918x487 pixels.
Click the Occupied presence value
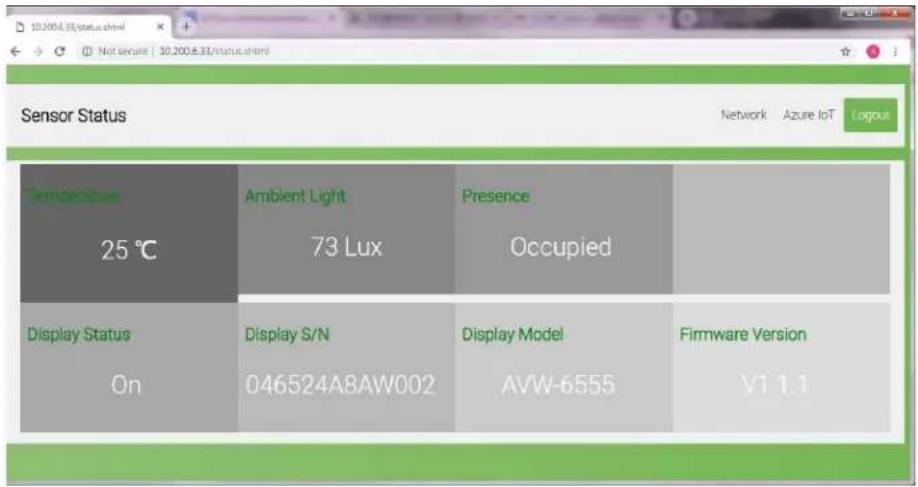[x=561, y=247]
